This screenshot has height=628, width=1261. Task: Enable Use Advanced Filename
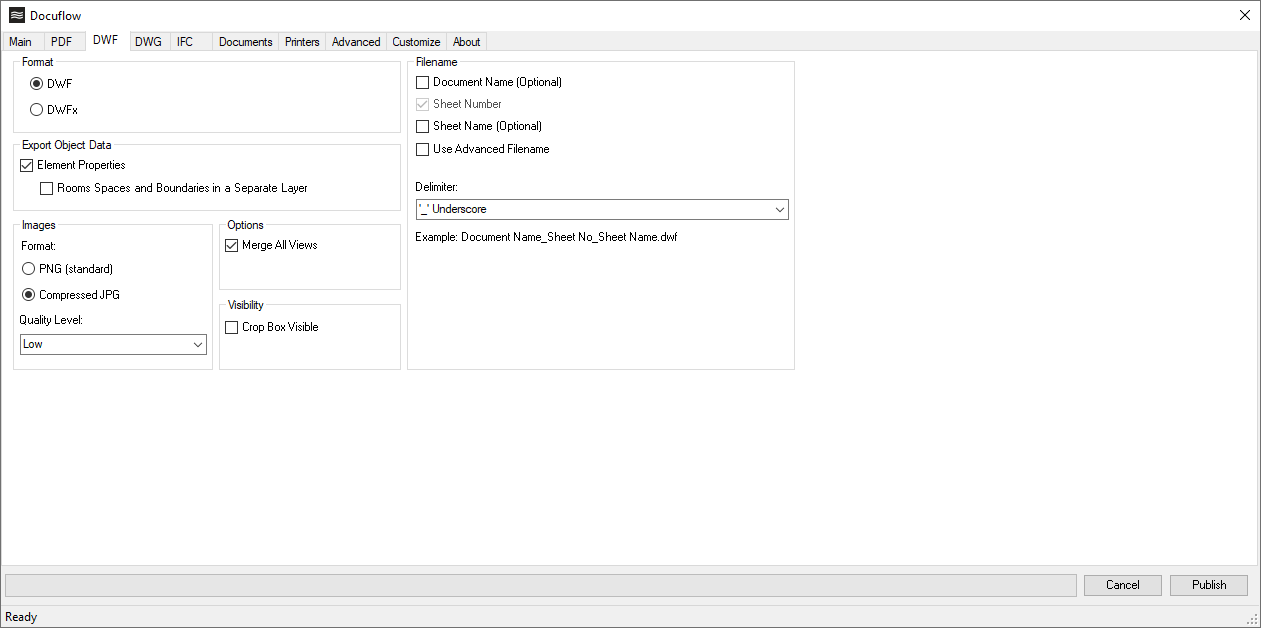point(422,149)
